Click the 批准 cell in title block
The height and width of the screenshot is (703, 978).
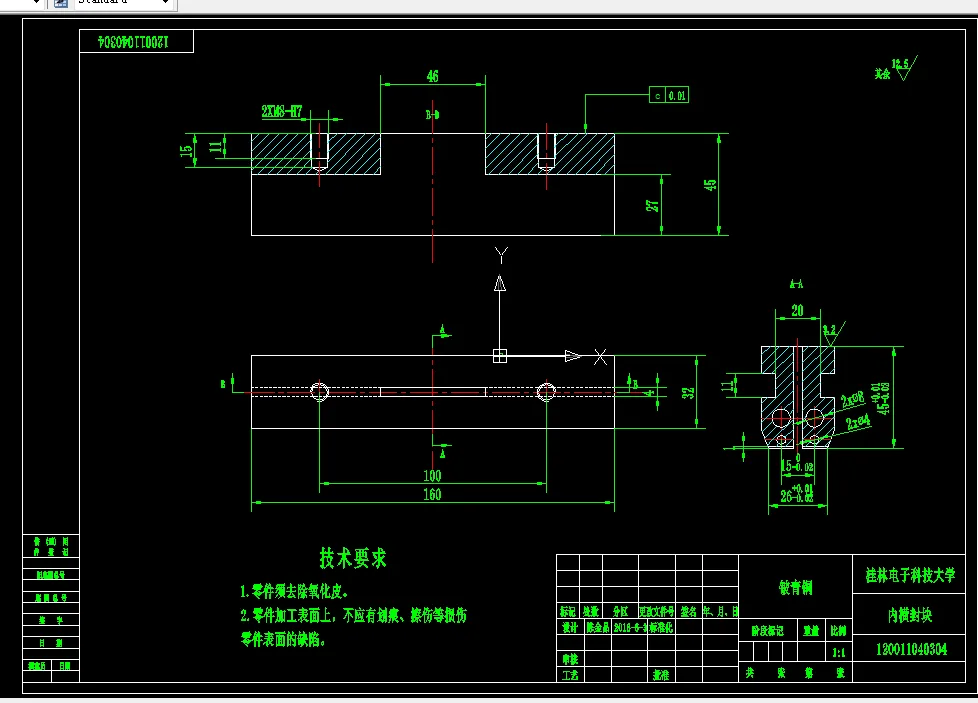(661, 675)
